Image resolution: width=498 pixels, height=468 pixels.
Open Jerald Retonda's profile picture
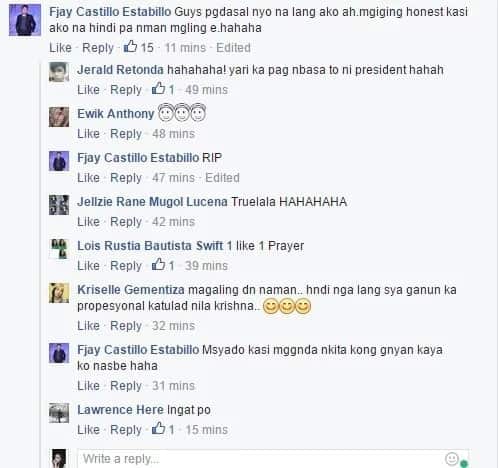click(x=59, y=72)
